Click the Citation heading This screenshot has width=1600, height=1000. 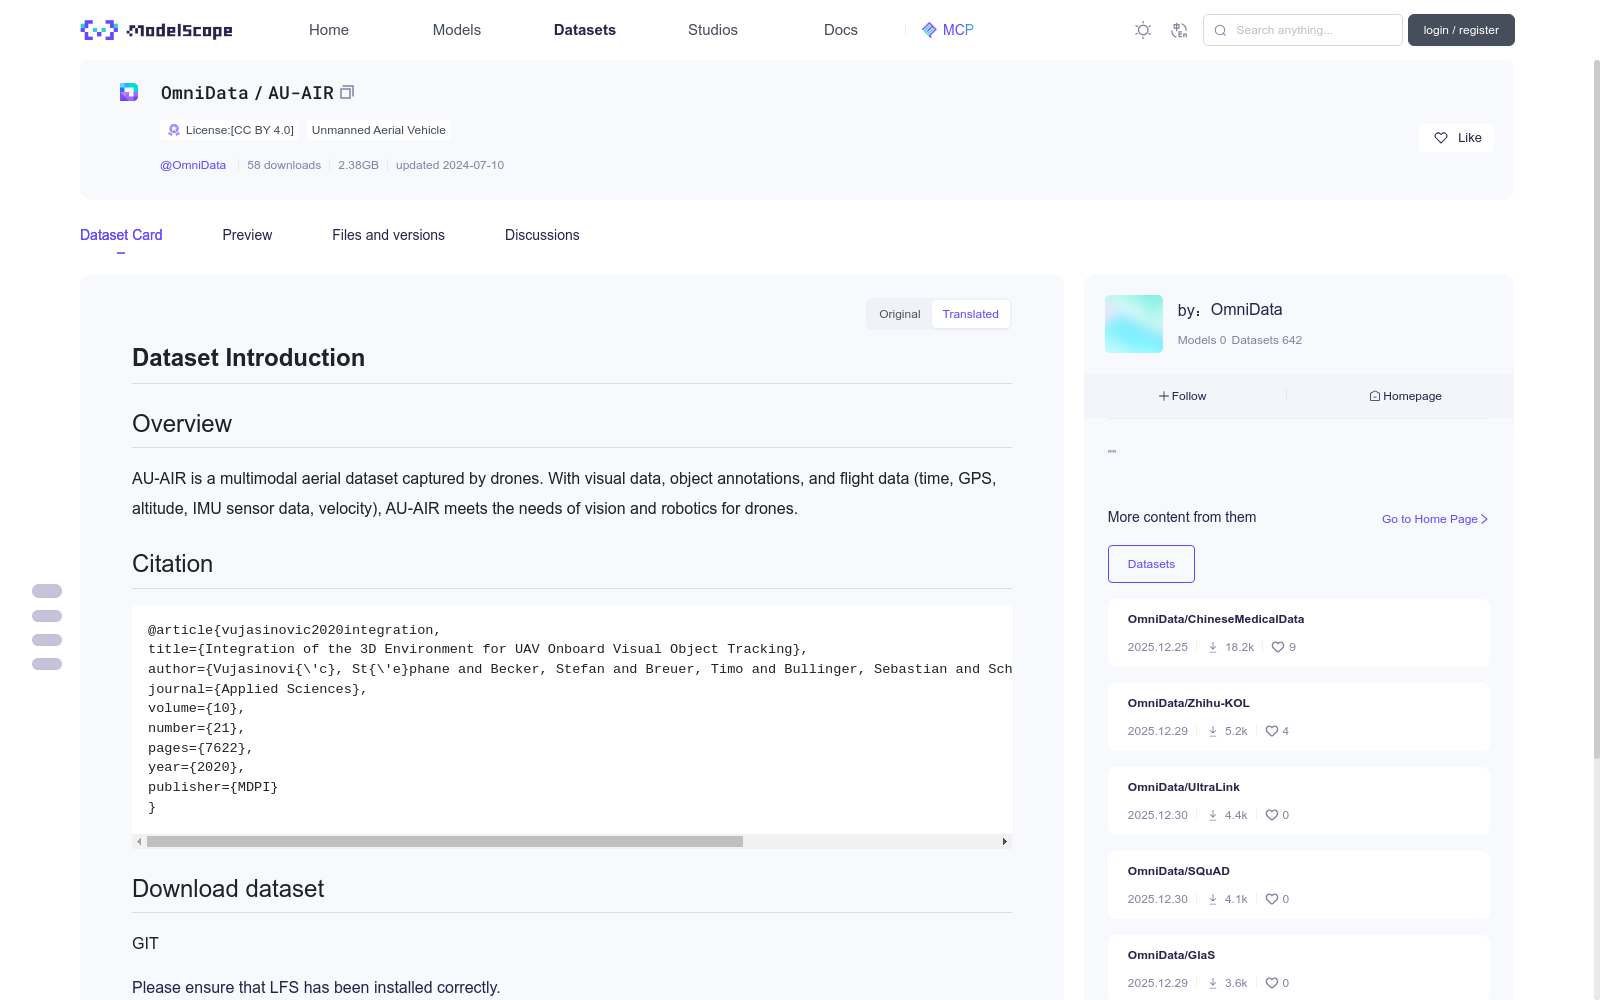point(173,564)
